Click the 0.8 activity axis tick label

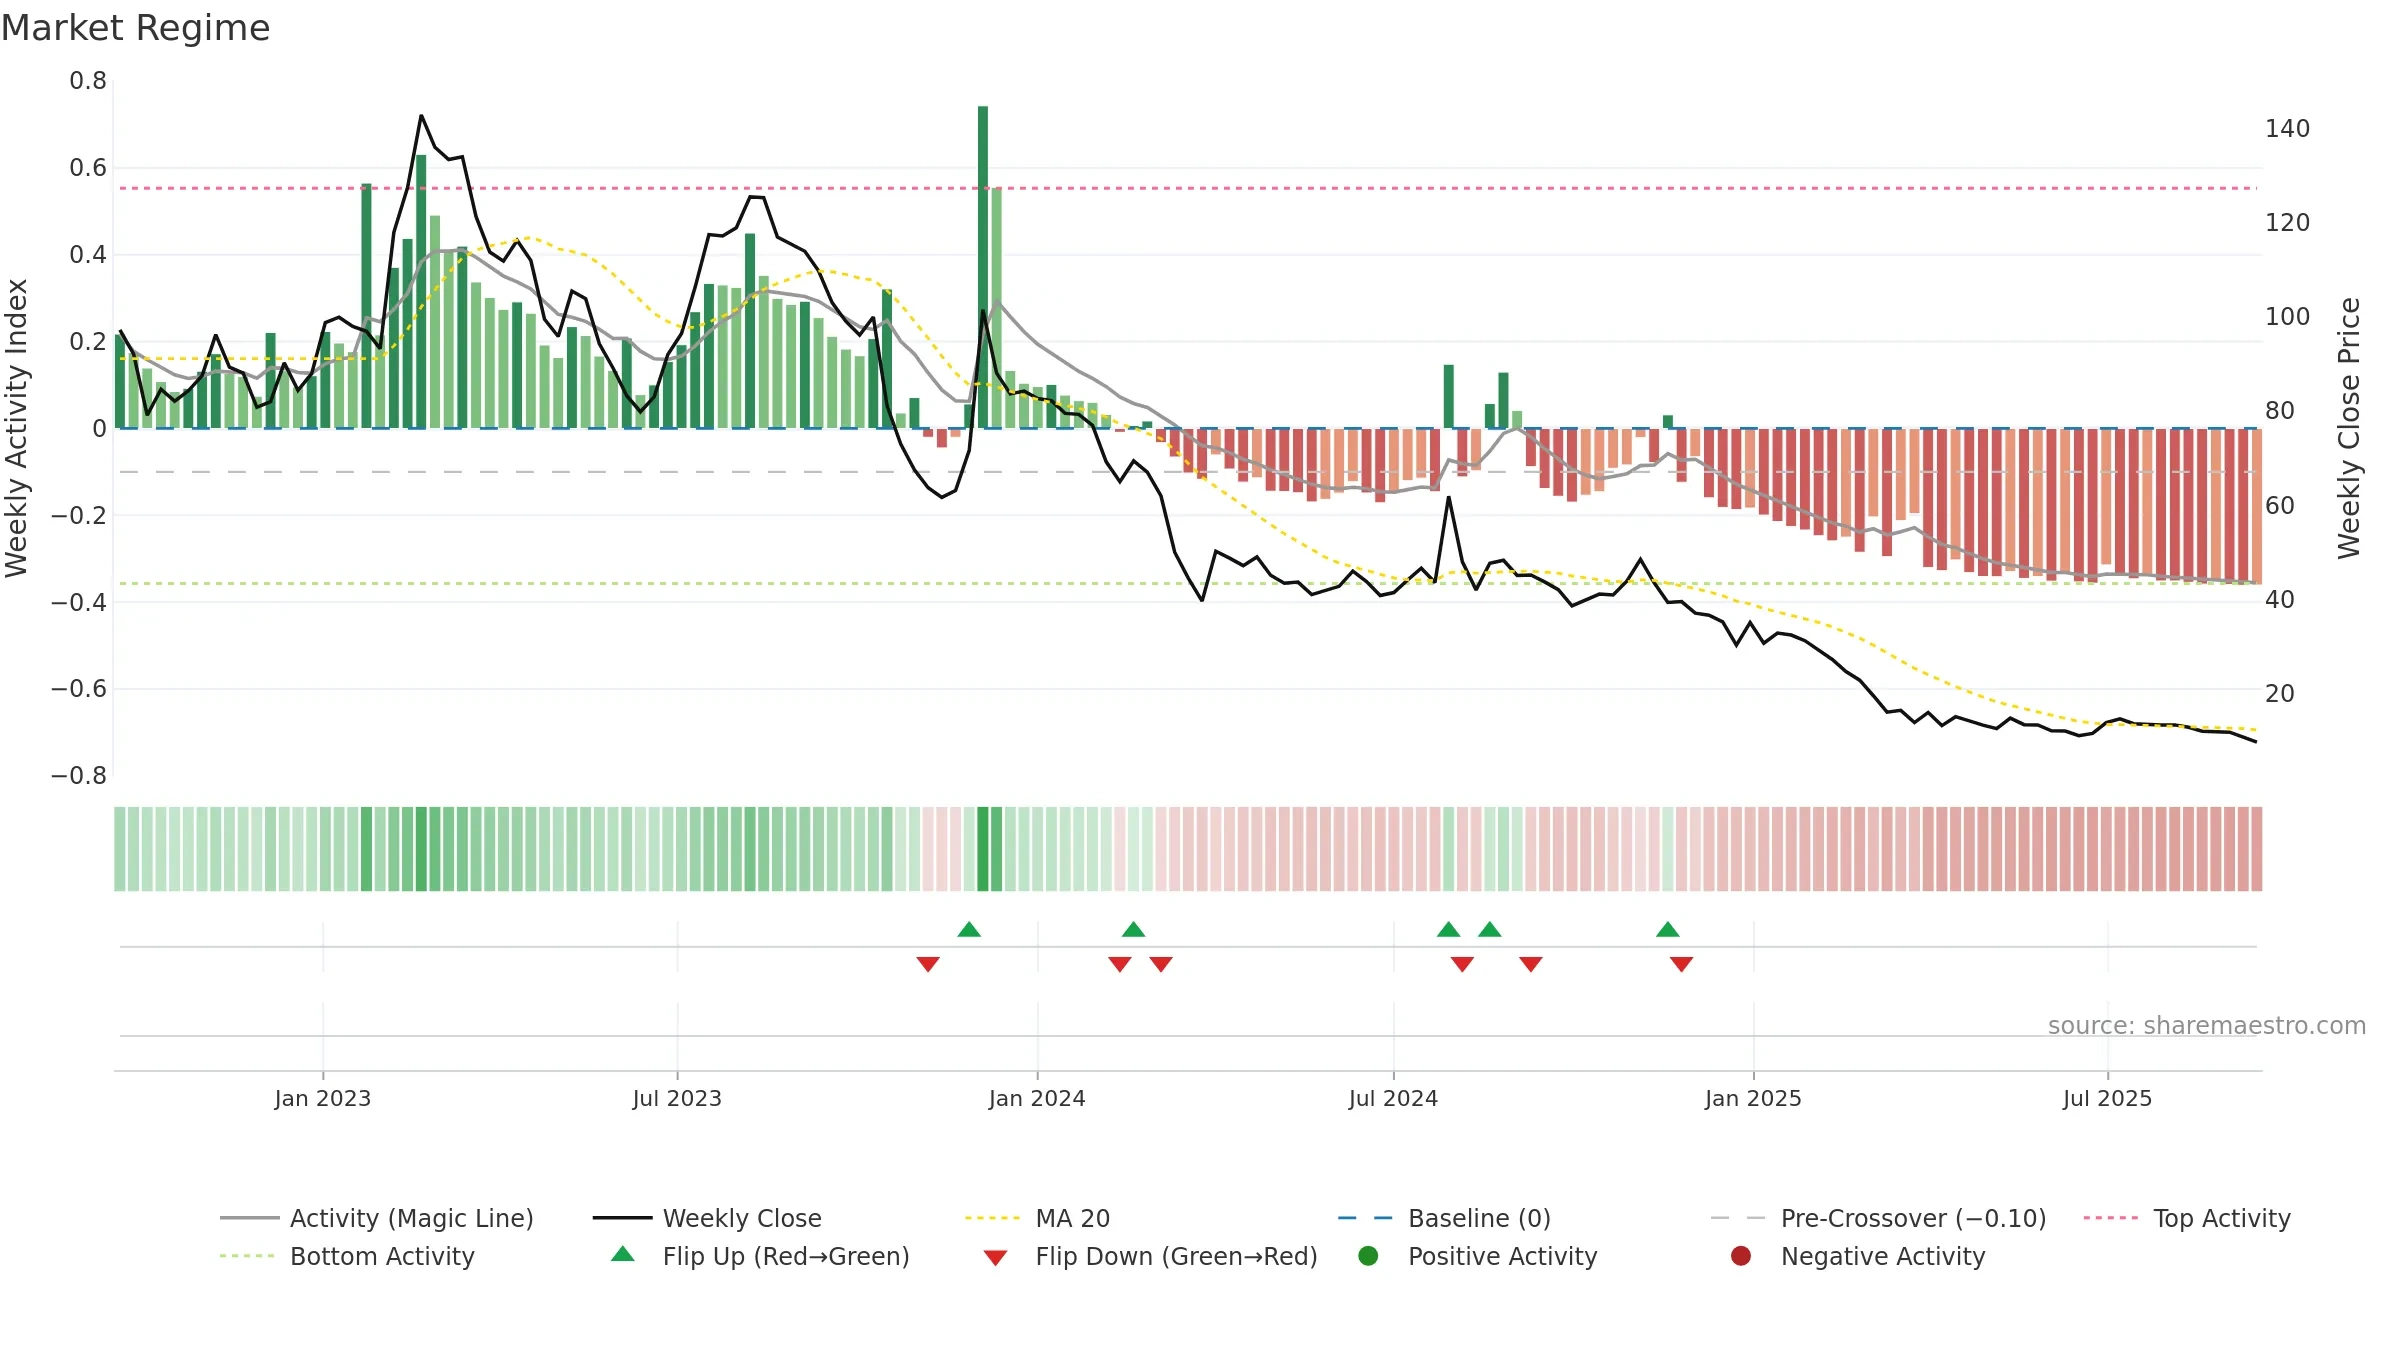click(x=88, y=81)
